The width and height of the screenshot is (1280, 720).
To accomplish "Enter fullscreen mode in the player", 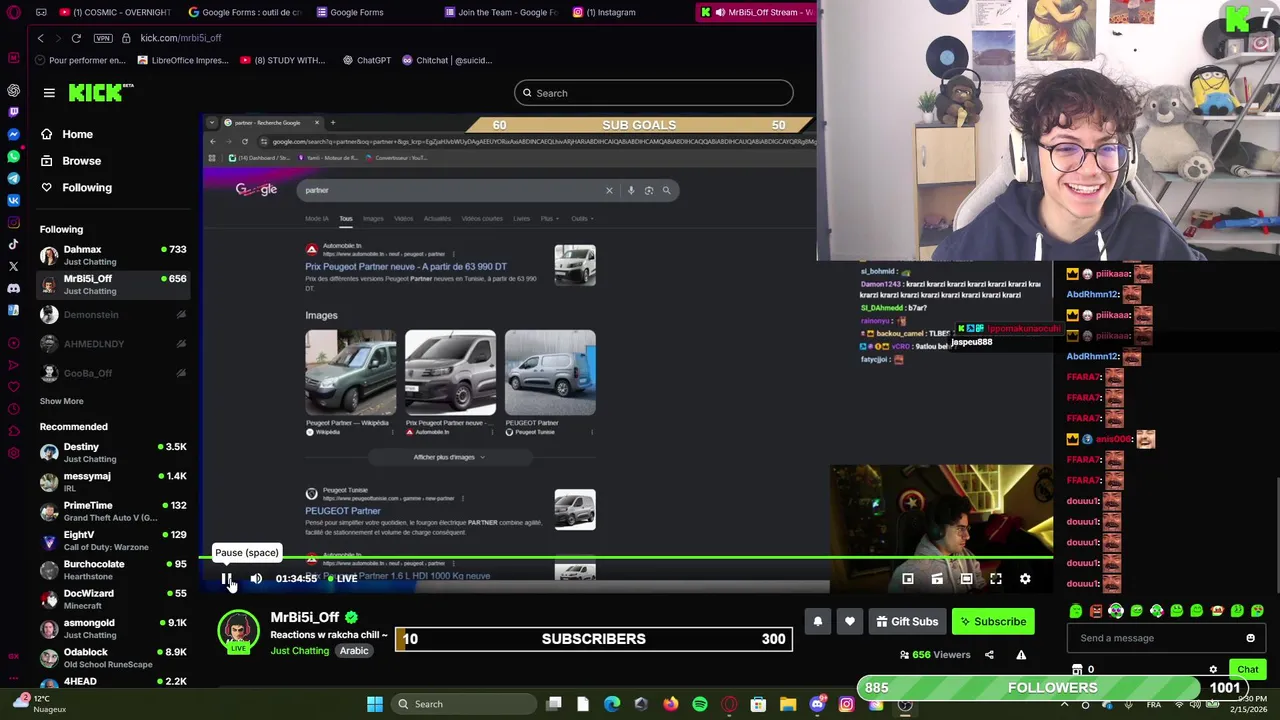I will point(996,579).
